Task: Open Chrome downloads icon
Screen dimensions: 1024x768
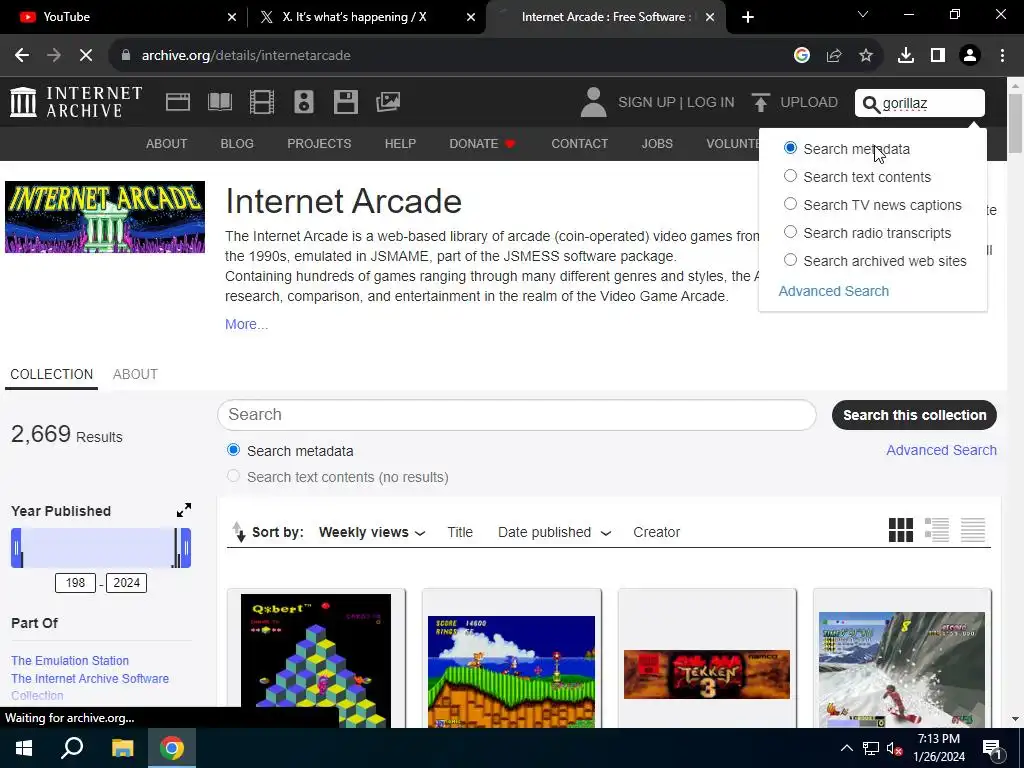Action: pos(906,56)
